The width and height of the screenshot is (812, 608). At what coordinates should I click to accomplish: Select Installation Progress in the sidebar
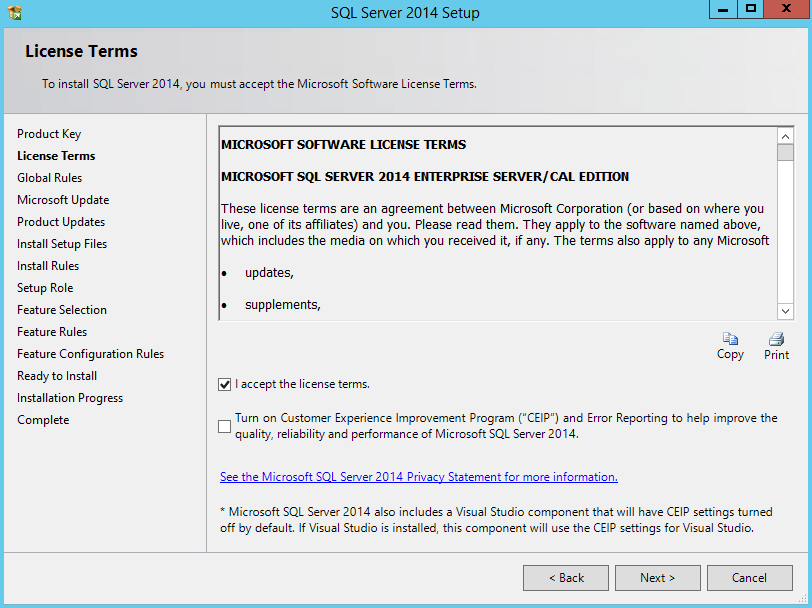(69, 397)
